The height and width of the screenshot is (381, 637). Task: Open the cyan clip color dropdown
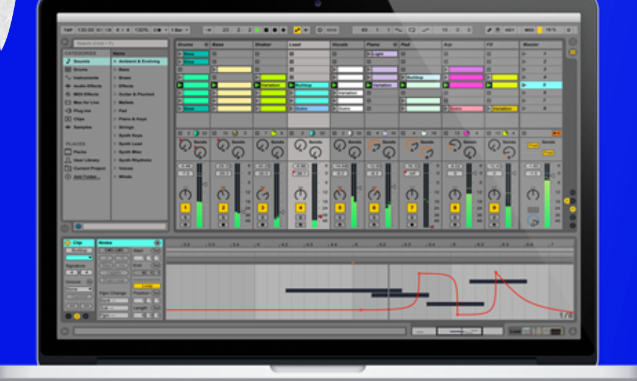79,258
